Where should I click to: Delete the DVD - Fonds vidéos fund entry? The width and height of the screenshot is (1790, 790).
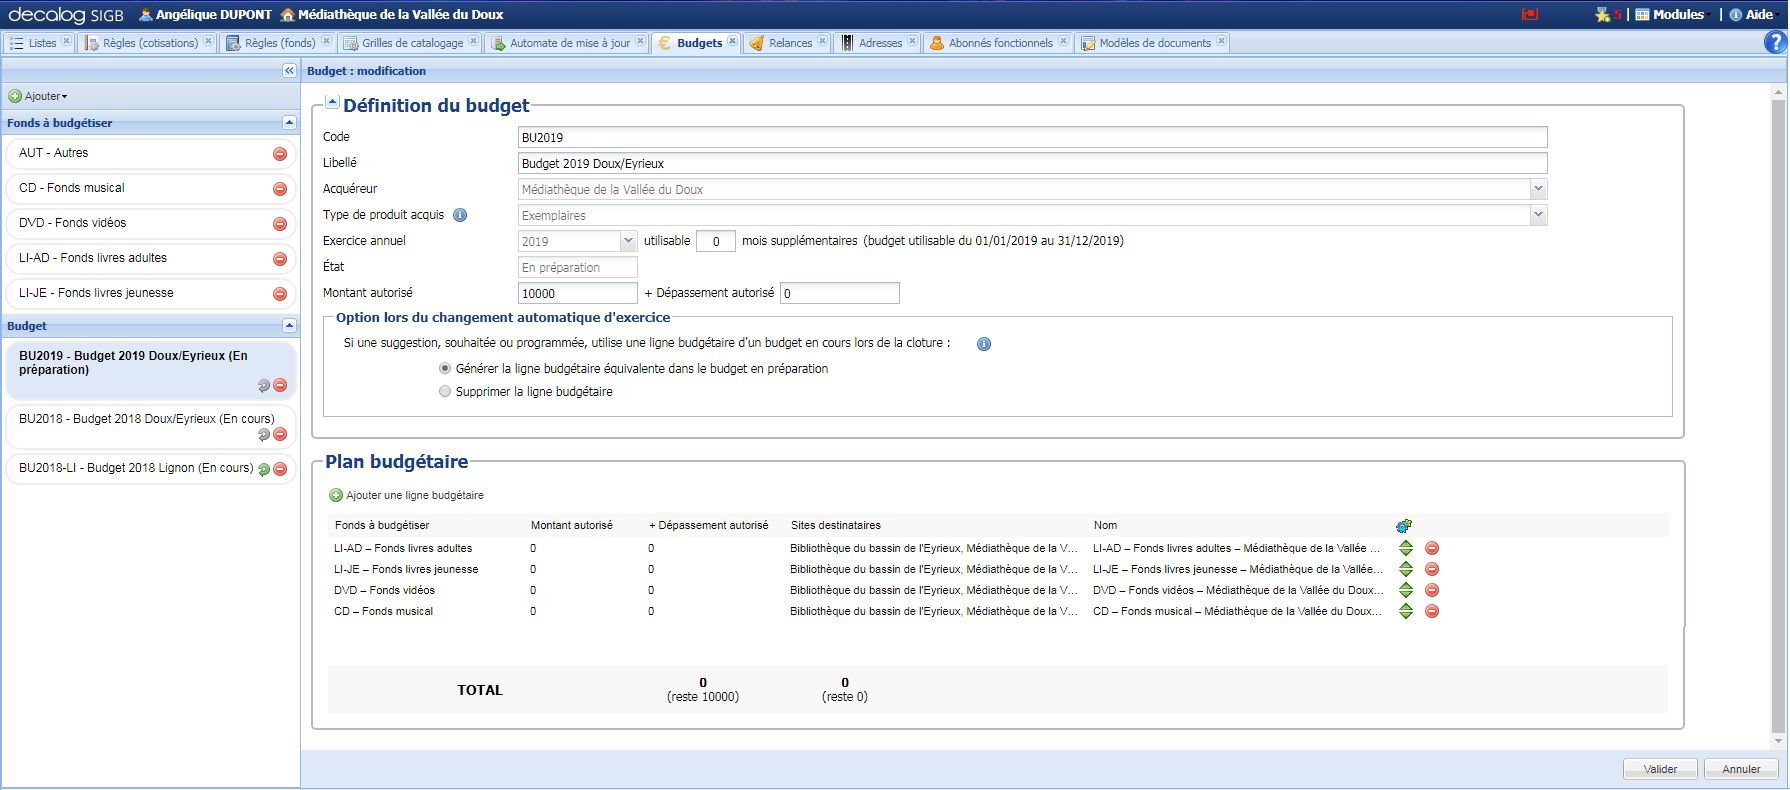[x=280, y=224]
